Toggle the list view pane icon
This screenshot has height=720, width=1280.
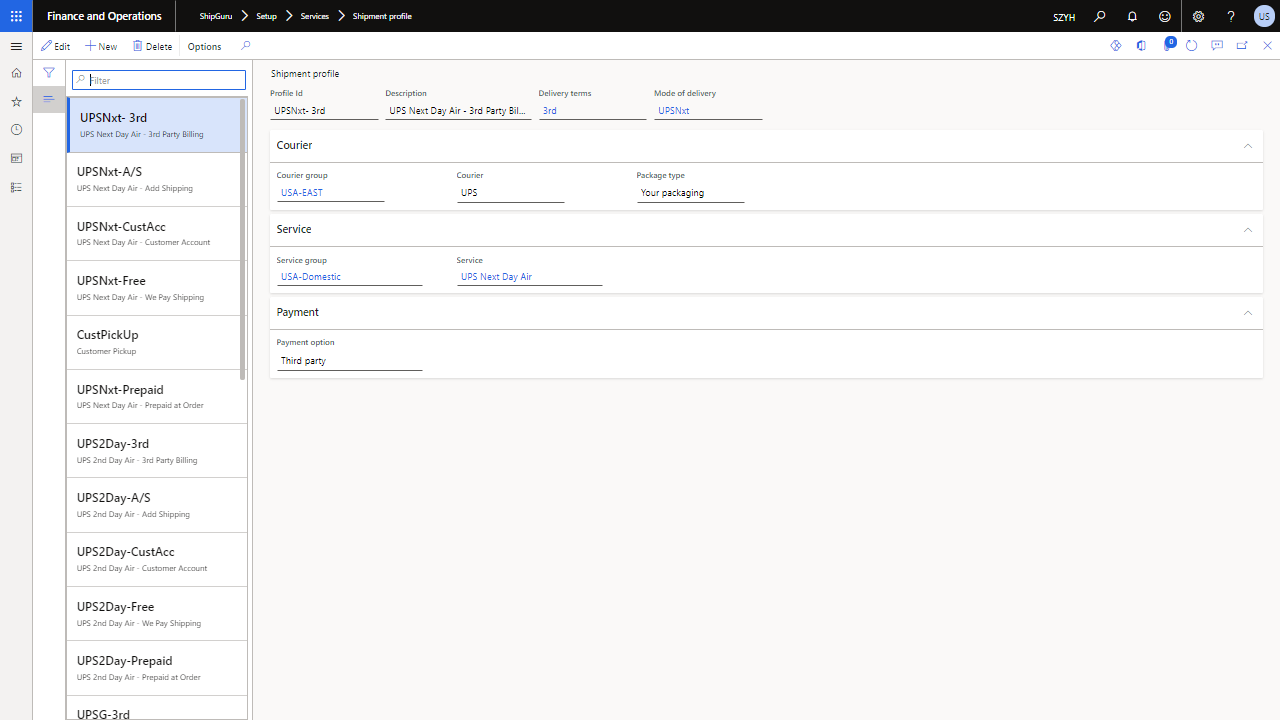(x=48, y=99)
